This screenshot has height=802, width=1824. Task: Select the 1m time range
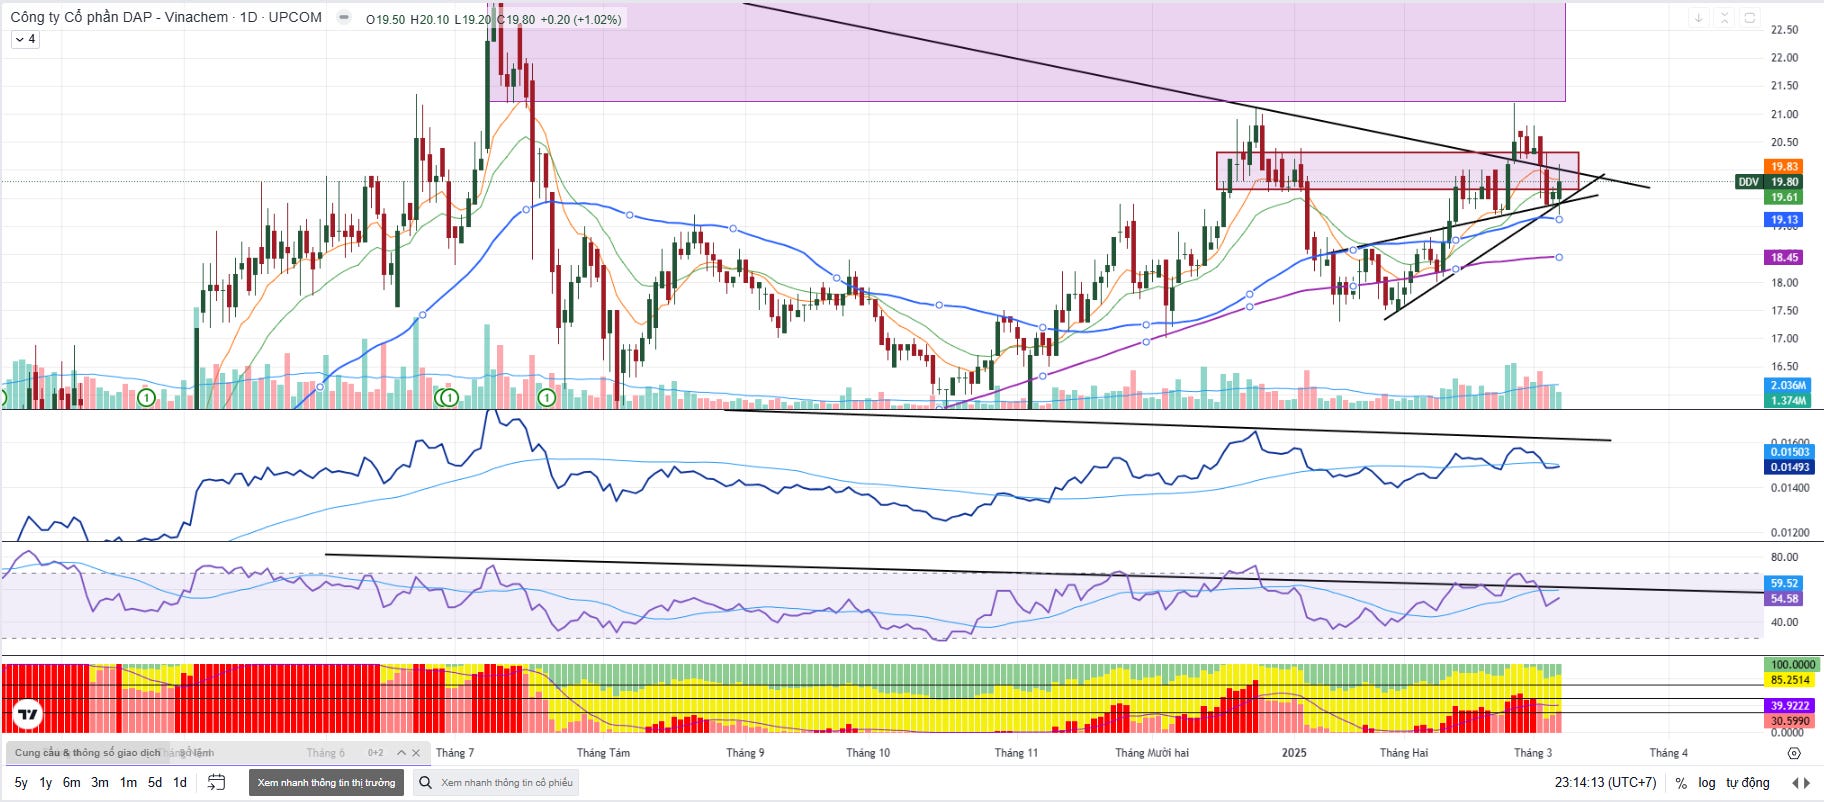click(128, 782)
